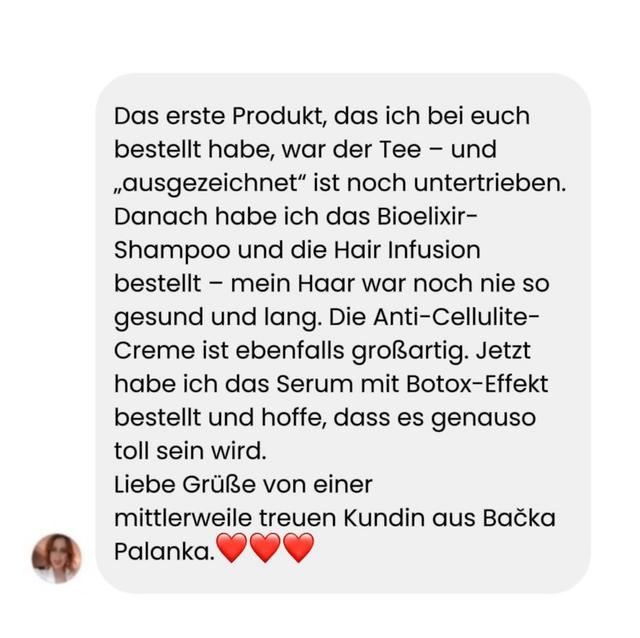
Task: Click the word "Creme" in the message
Action: tap(155, 350)
